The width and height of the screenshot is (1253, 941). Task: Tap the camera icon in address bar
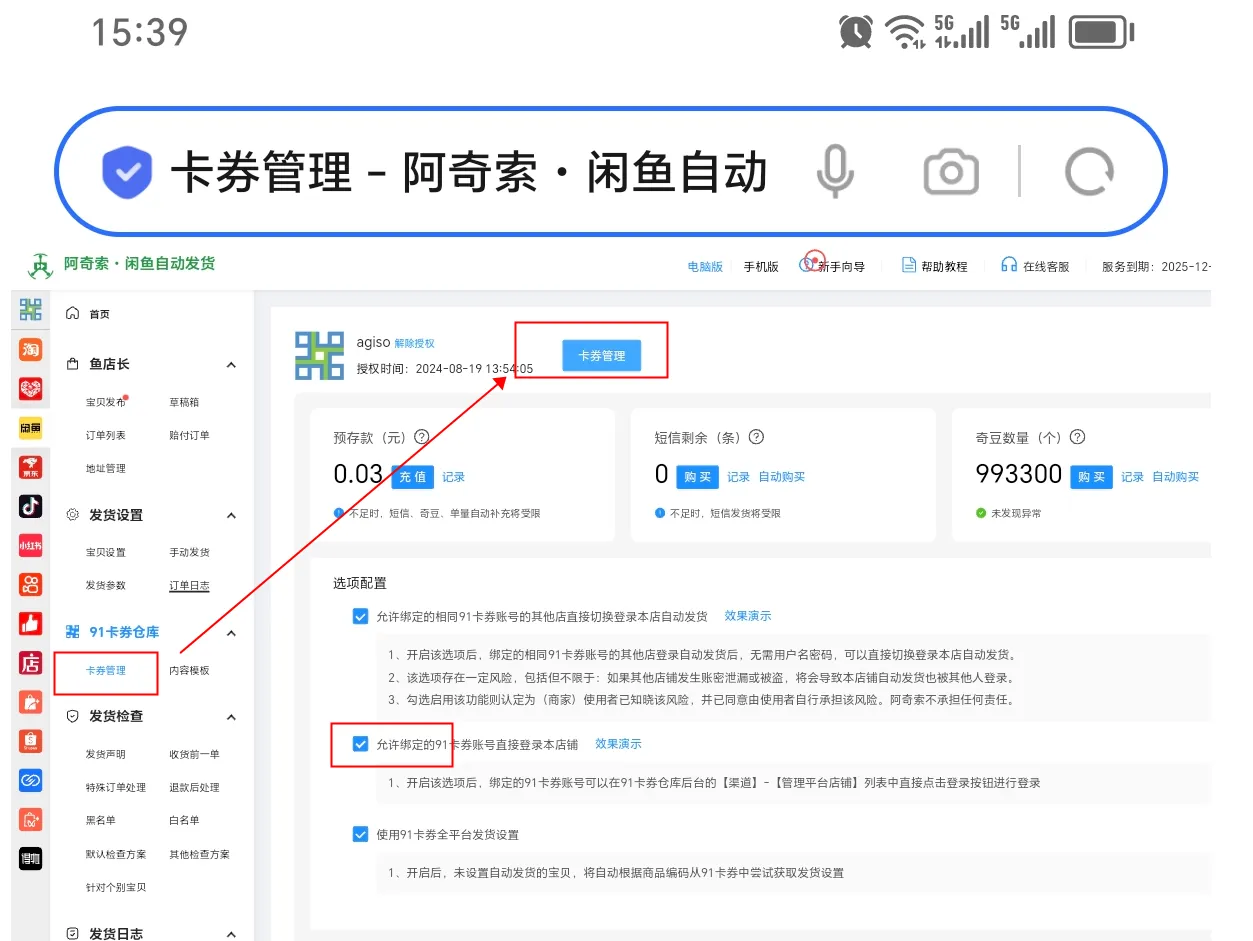click(950, 172)
